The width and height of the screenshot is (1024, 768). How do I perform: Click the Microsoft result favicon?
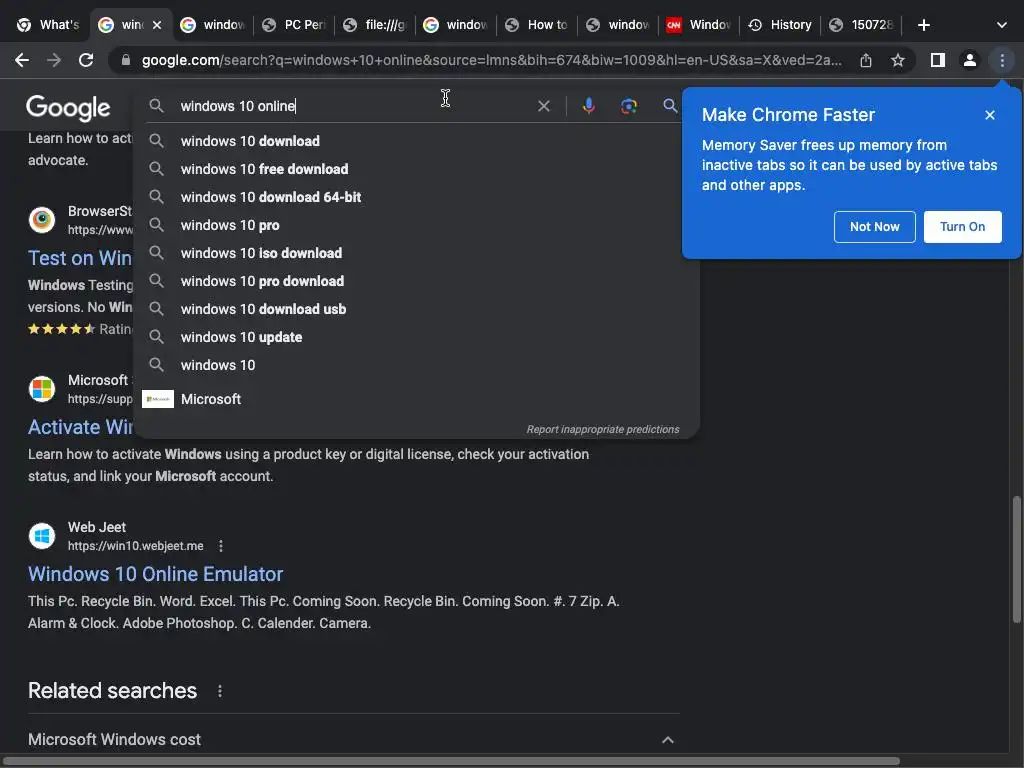[x=42, y=389]
